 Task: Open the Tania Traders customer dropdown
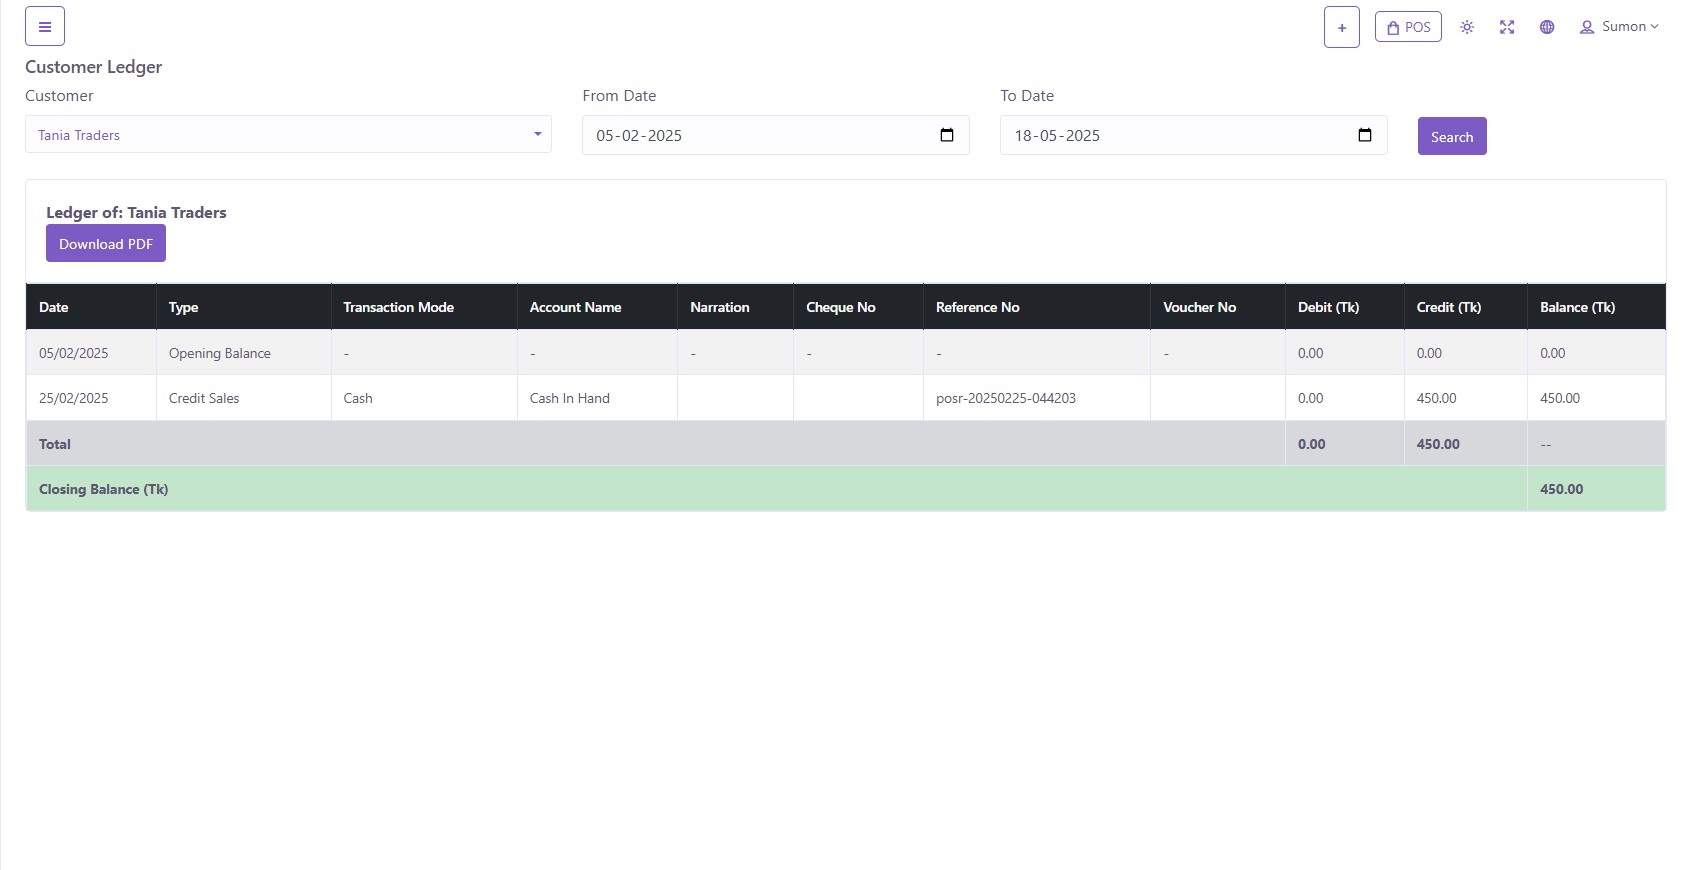288,135
